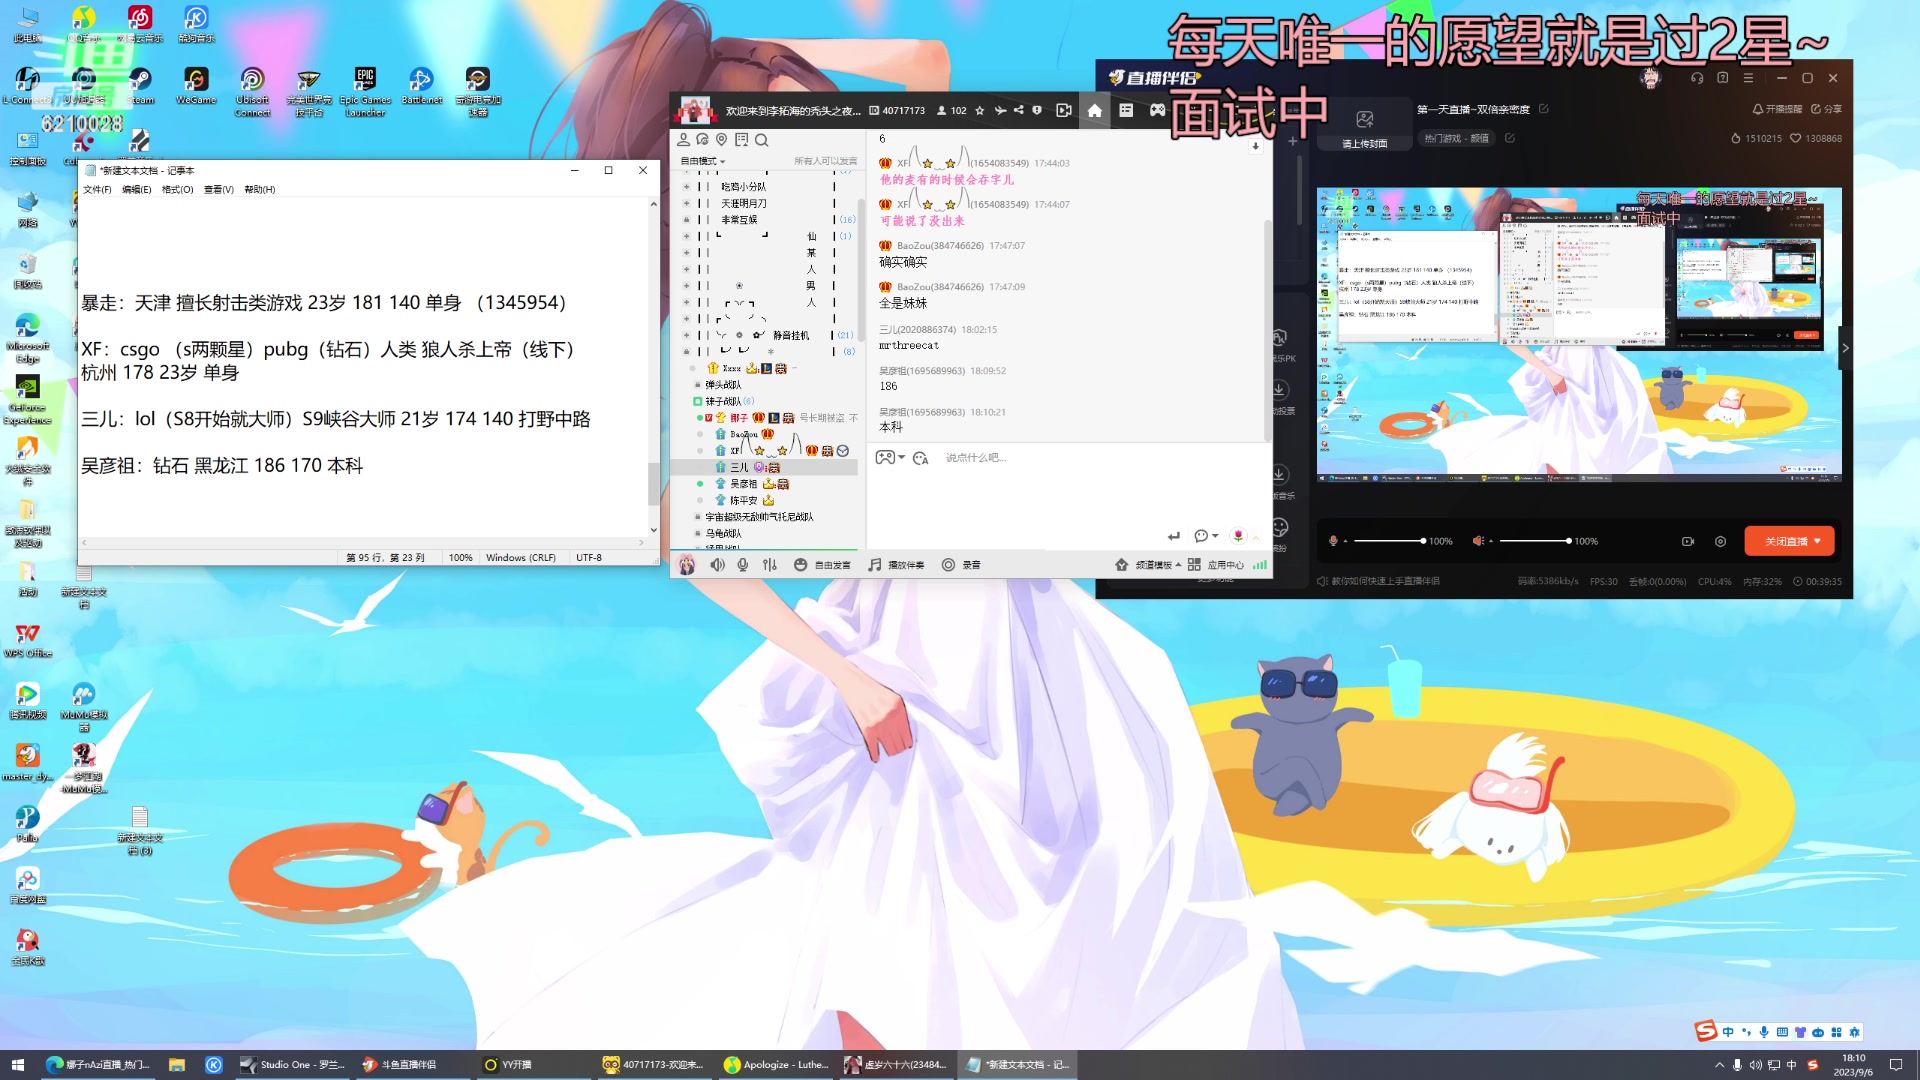Send a flower gift in the YY chat
The image size is (1920, 1080).
point(1238,536)
